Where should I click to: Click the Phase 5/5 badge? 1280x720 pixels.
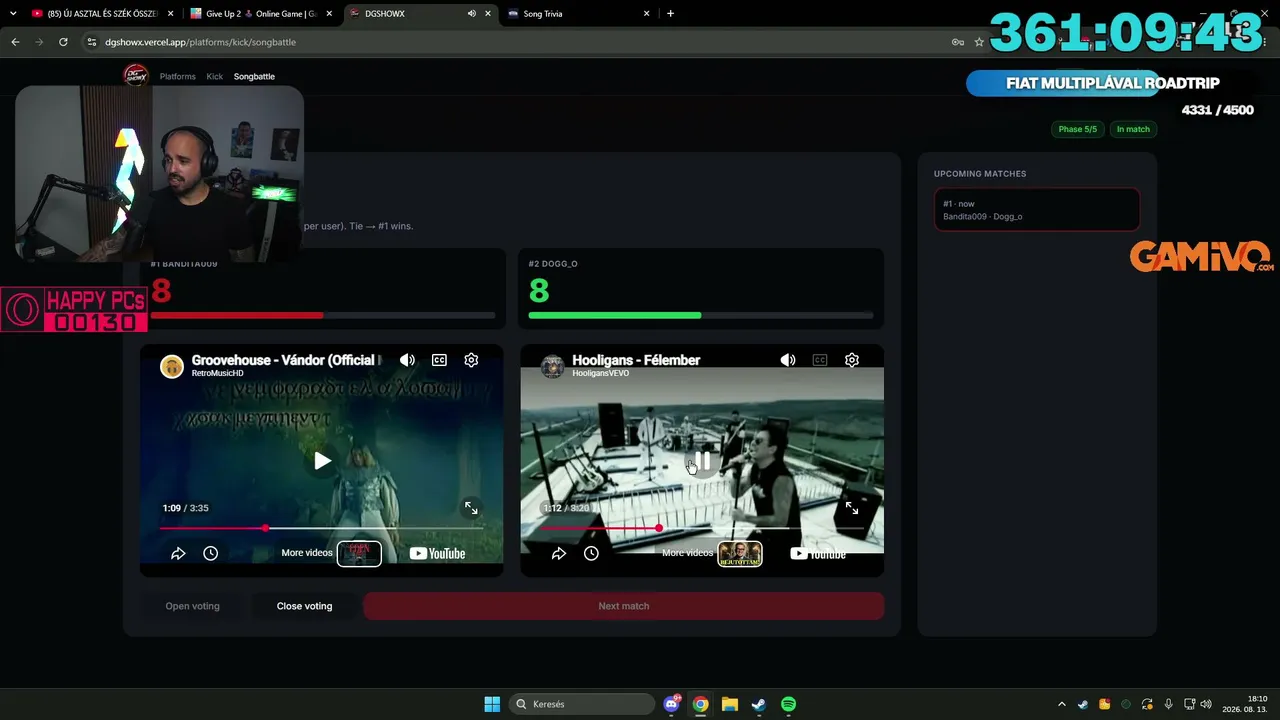pos(1078,129)
